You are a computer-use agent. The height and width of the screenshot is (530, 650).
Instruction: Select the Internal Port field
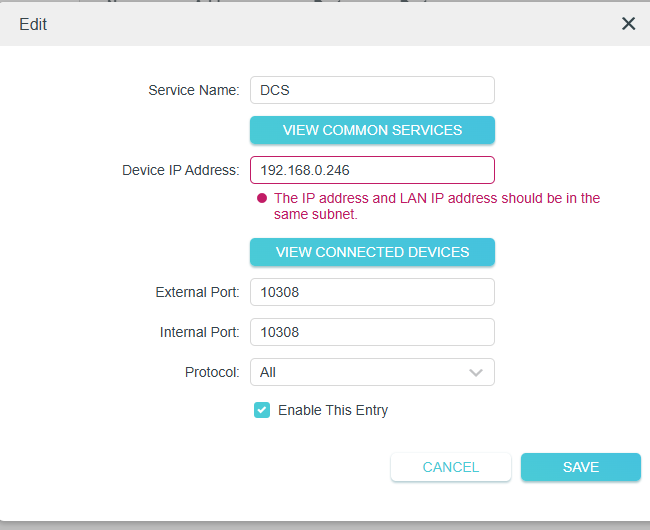[372, 332]
